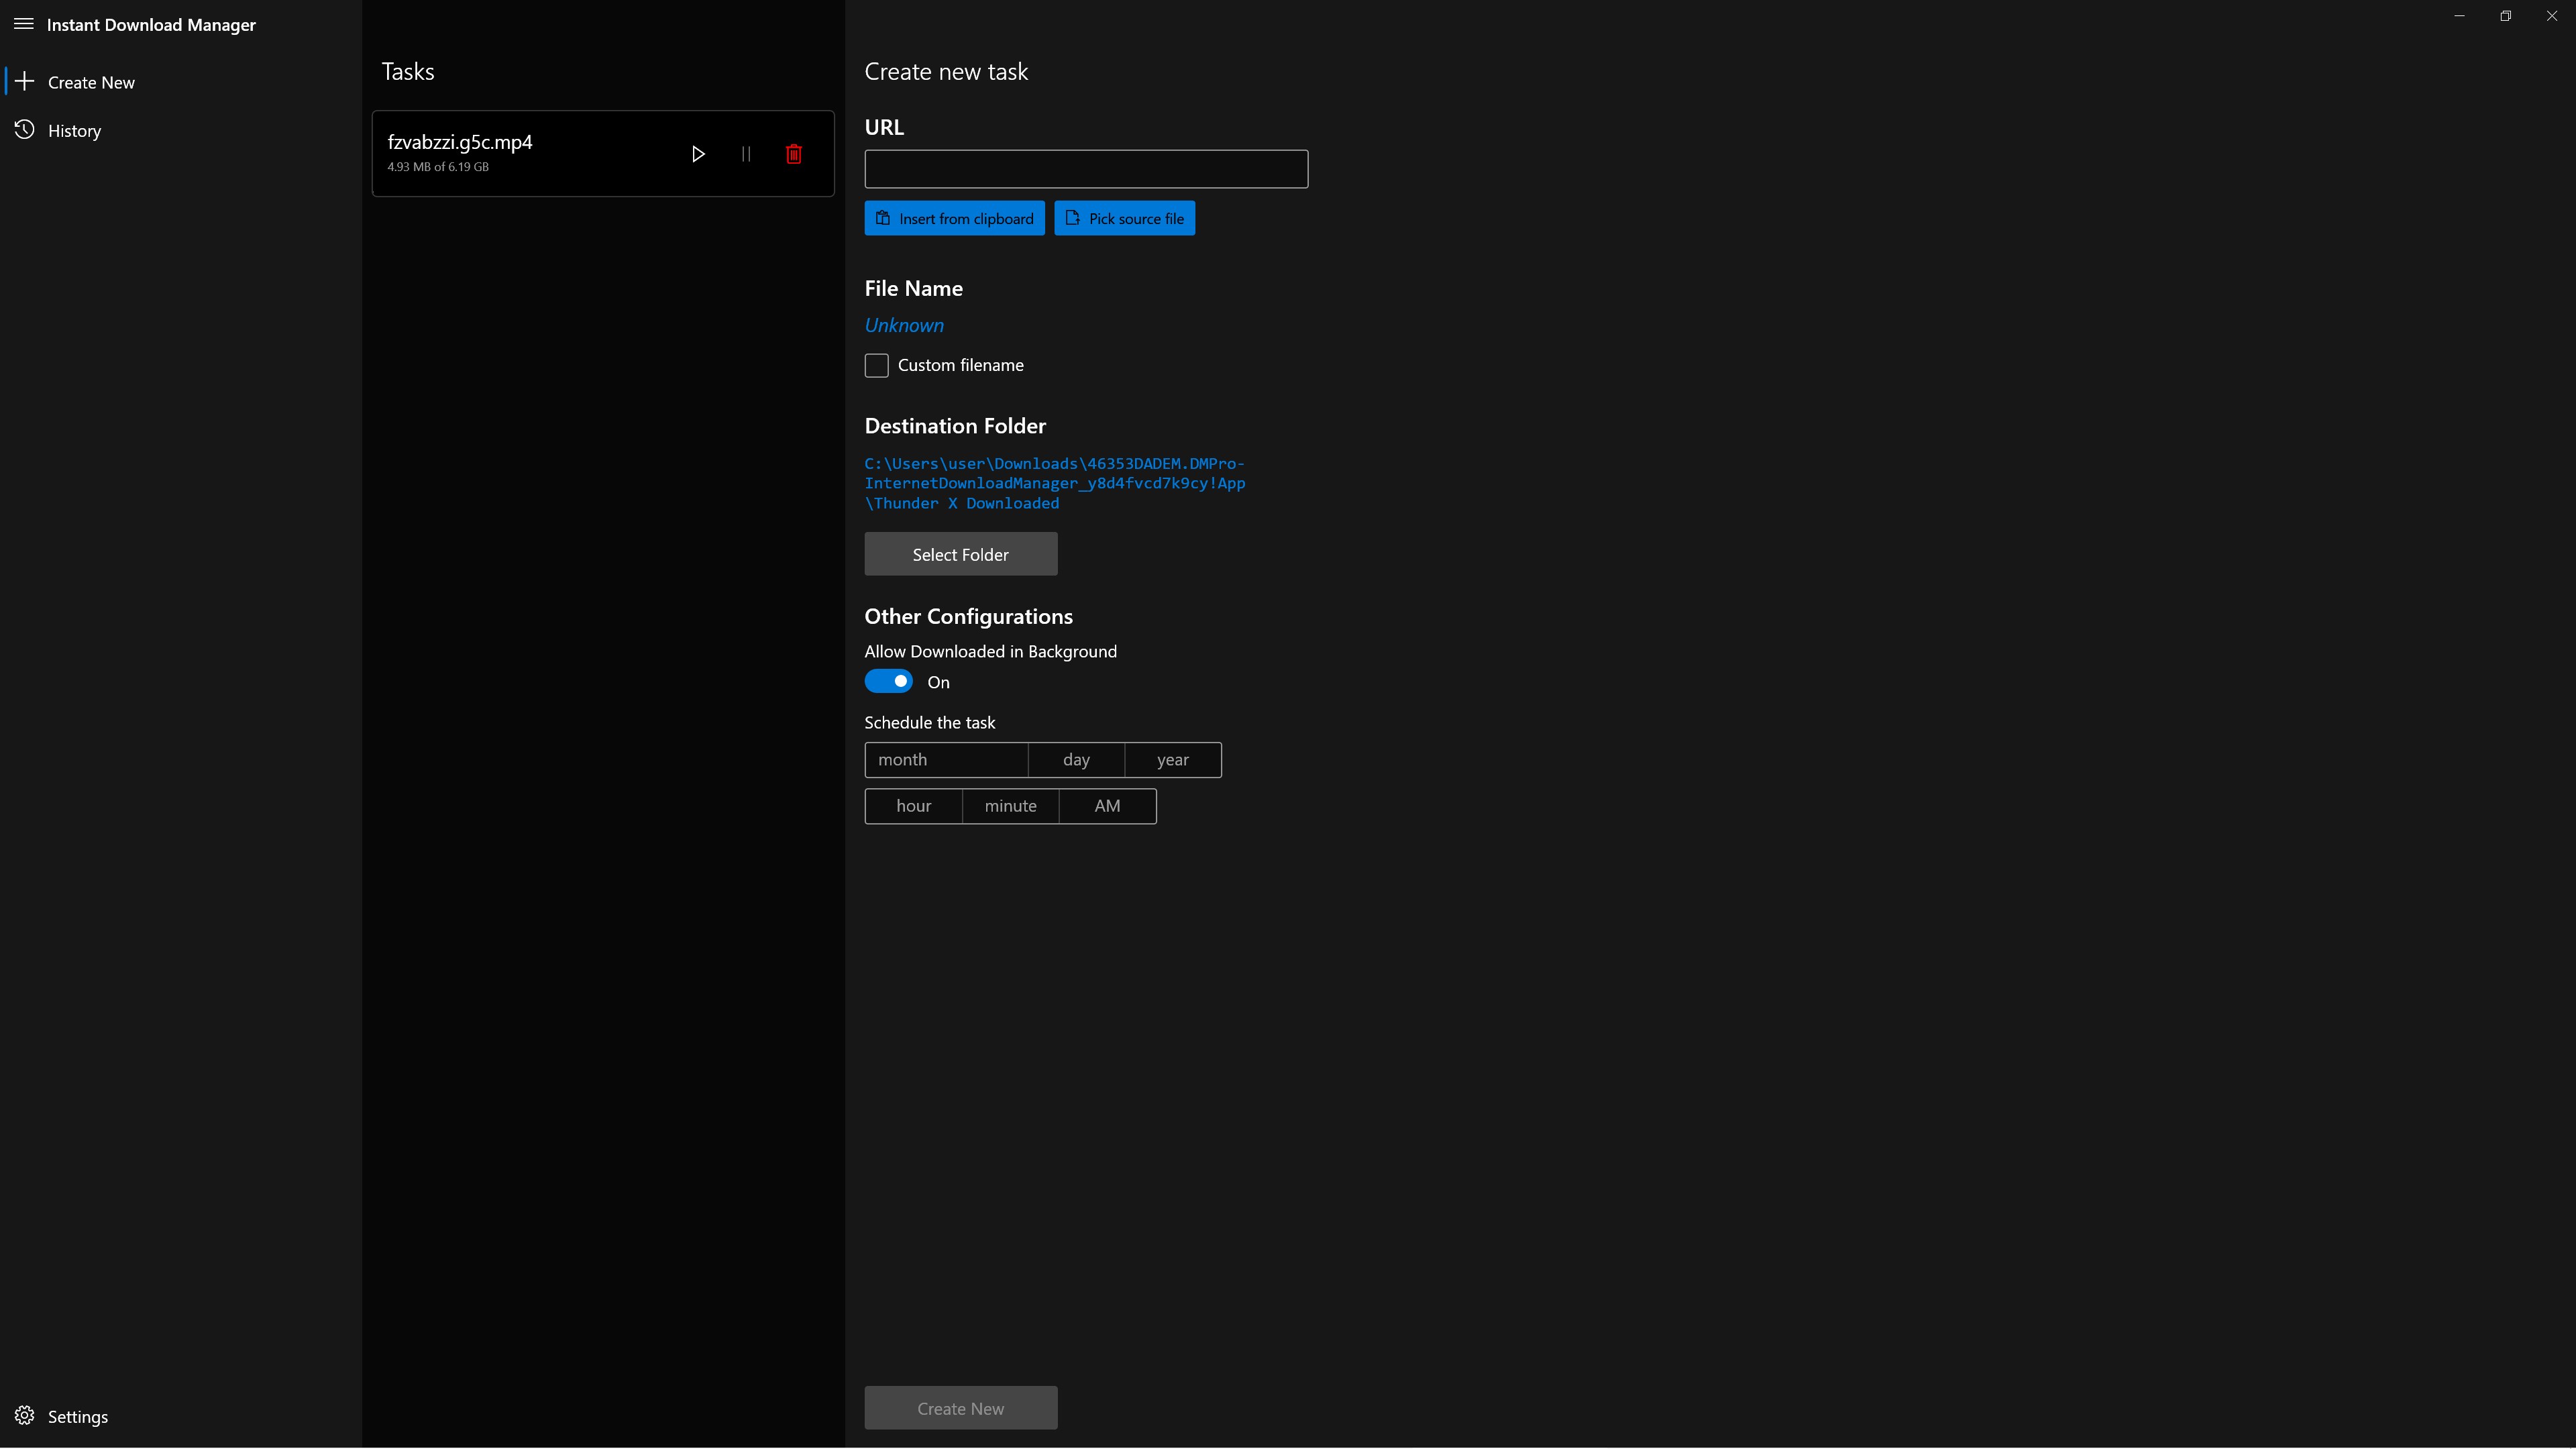Open History in the sidebar
The height and width of the screenshot is (1449, 2576).
(181, 130)
